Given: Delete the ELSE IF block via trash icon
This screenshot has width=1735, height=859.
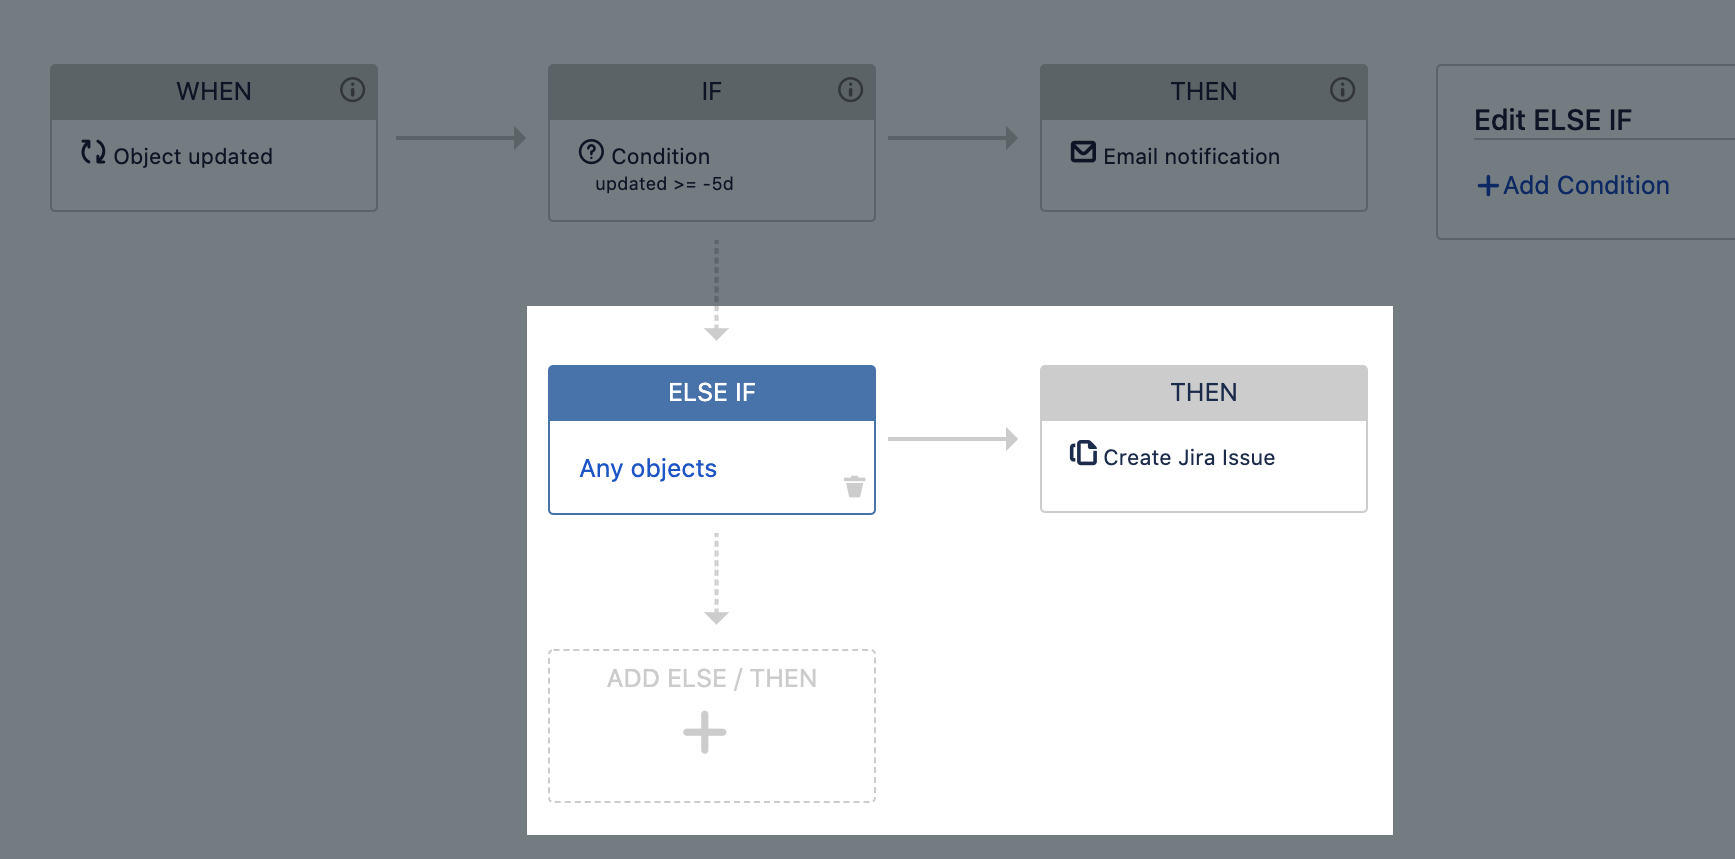Looking at the screenshot, I should [x=854, y=487].
